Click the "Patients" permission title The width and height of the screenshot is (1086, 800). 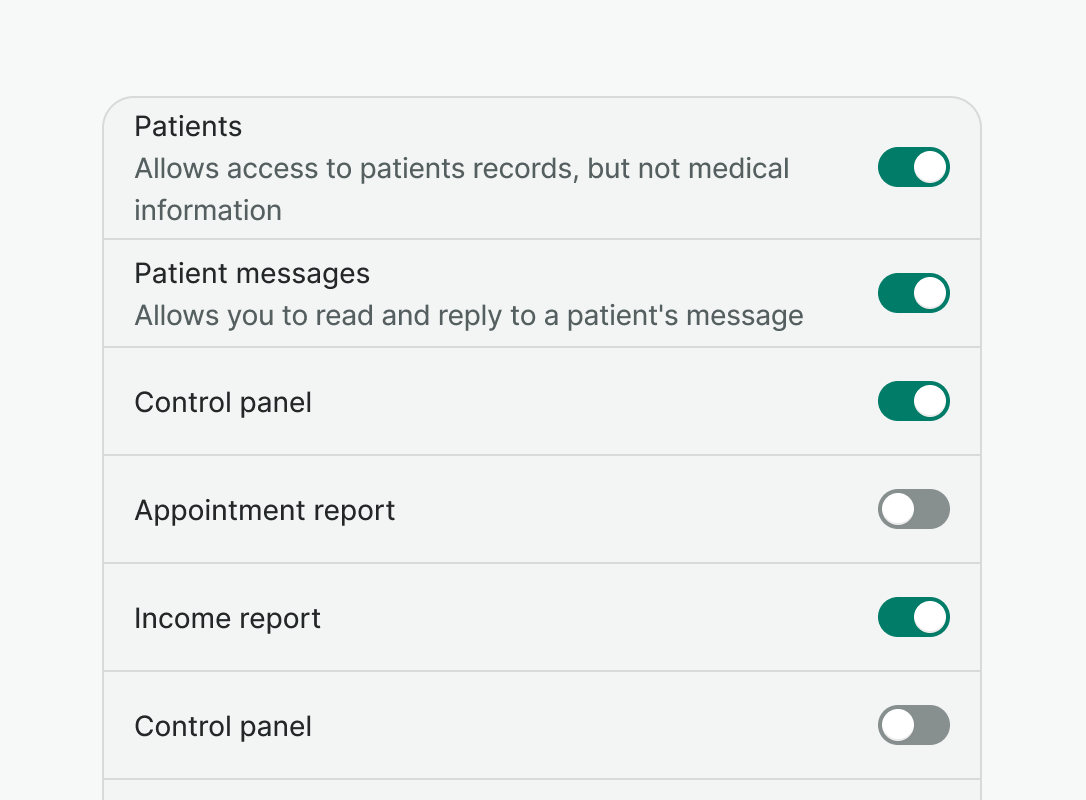(188, 127)
